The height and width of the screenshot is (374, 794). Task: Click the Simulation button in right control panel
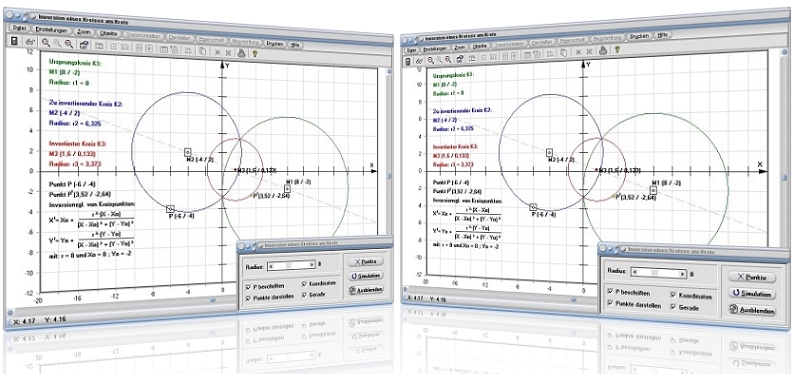click(752, 294)
